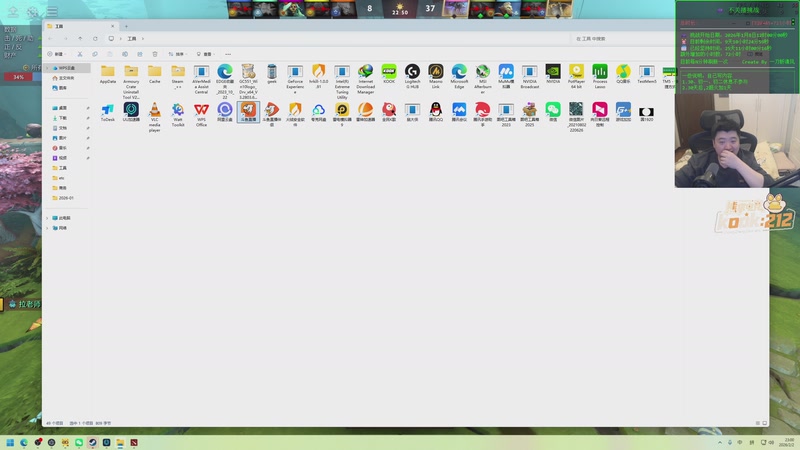The image size is (800, 450).
Task: Select the Steam folder
Action: (x=178, y=76)
